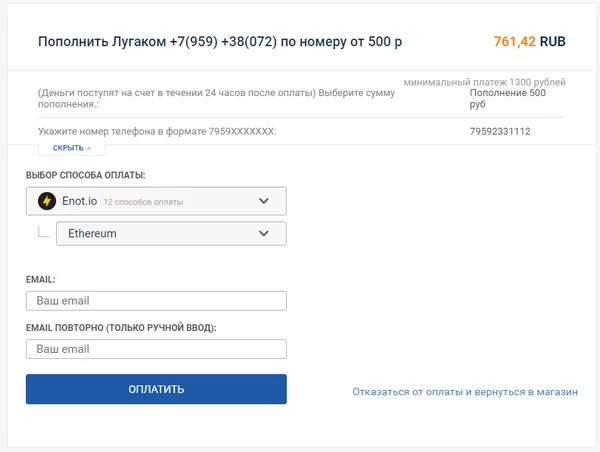
Task: Collapse order details with СКРЫТЬ
Action: point(68,148)
